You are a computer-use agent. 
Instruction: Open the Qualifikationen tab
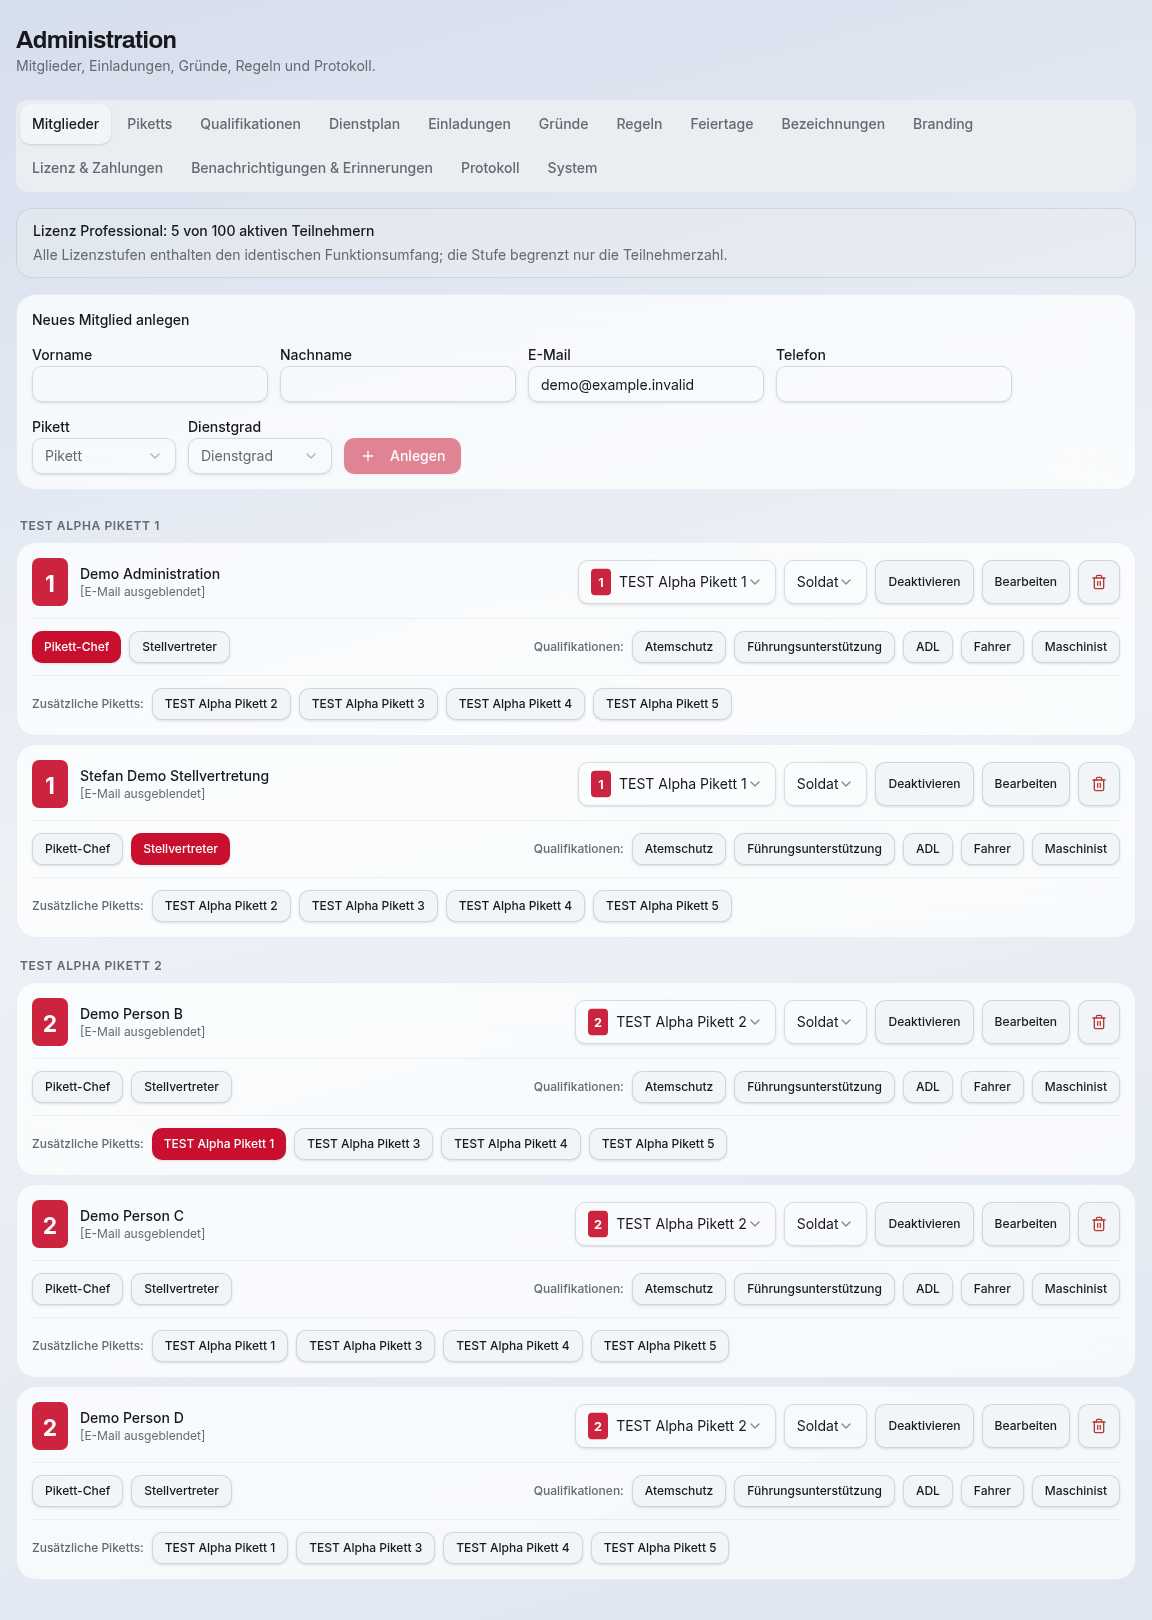(250, 124)
